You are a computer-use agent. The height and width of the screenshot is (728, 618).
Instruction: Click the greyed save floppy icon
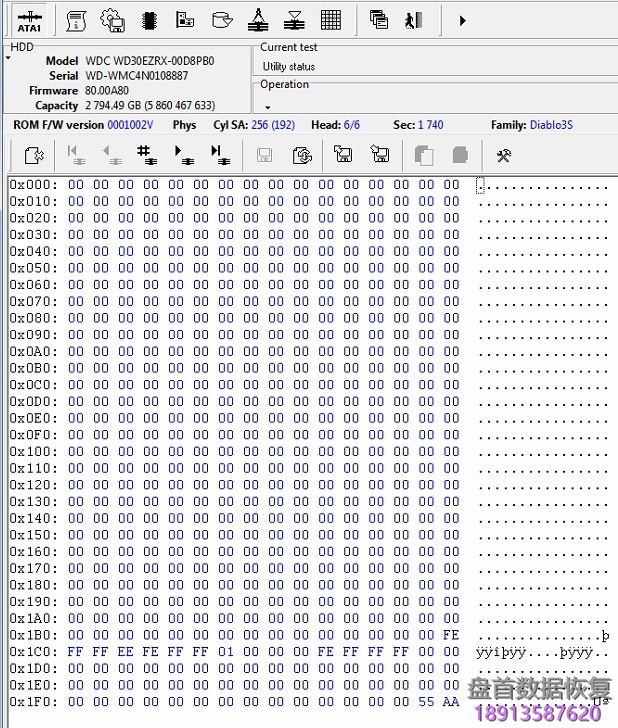point(265,156)
